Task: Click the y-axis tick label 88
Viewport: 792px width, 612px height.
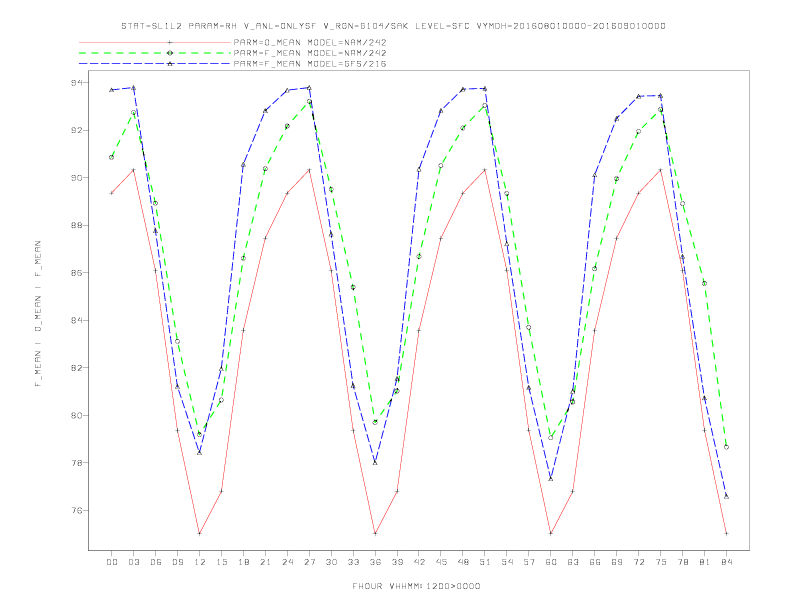Action: click(77, 225)
